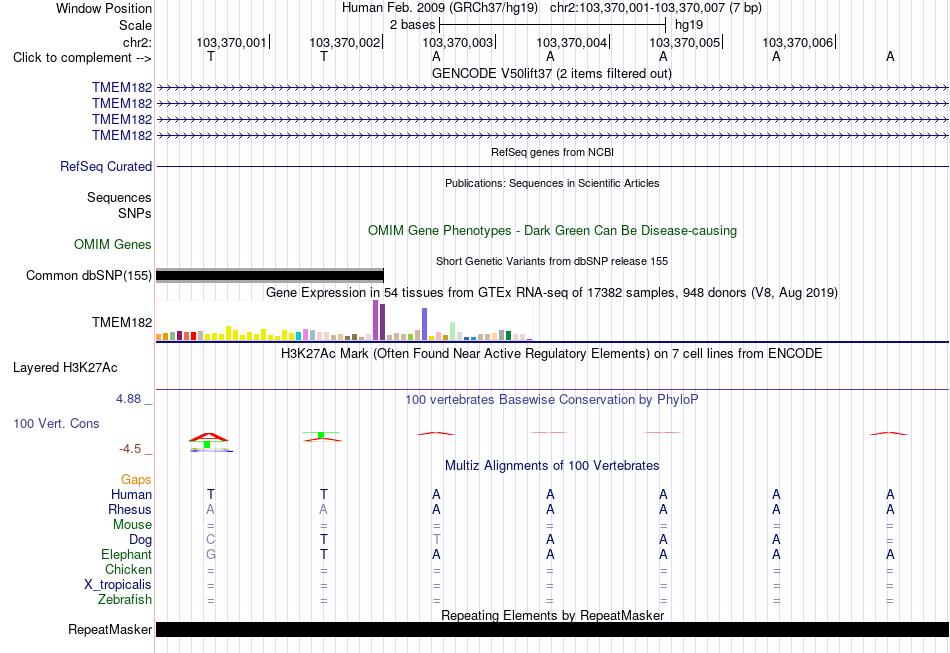Click position label 103,370,001
The image size is (950, 653).
pos(231,42)
